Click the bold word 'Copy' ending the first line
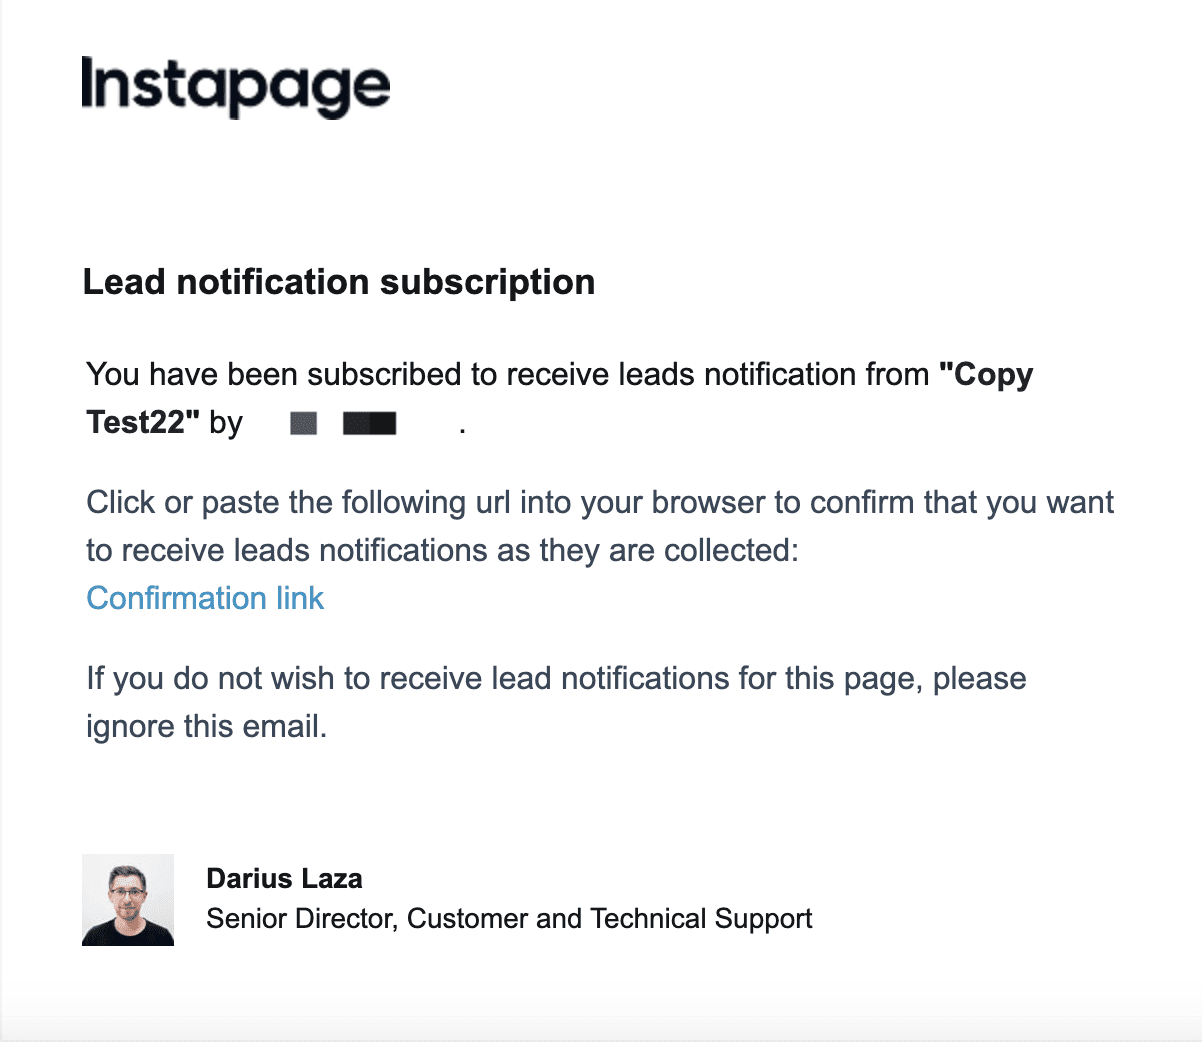The height and width of the screenshot is (1042, 1202). pyautogui.click(x=986, y=375)
